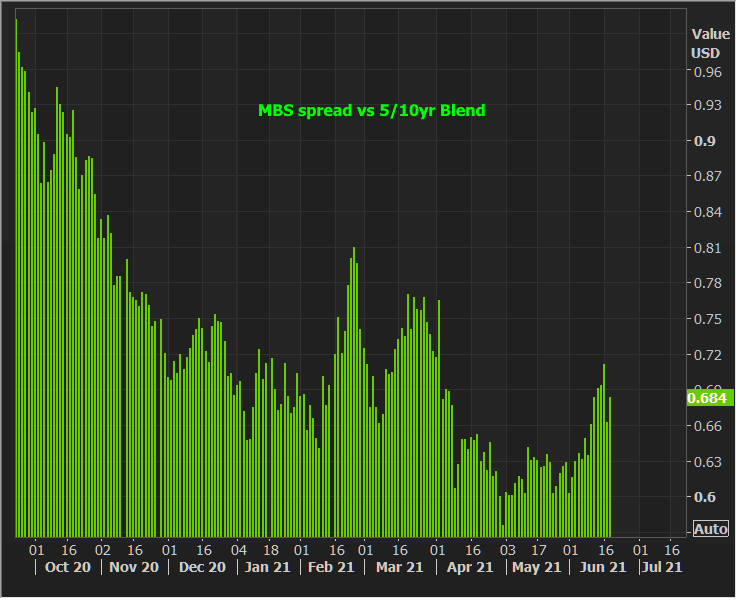Click the Jul 21 month label

pos(661,567)
